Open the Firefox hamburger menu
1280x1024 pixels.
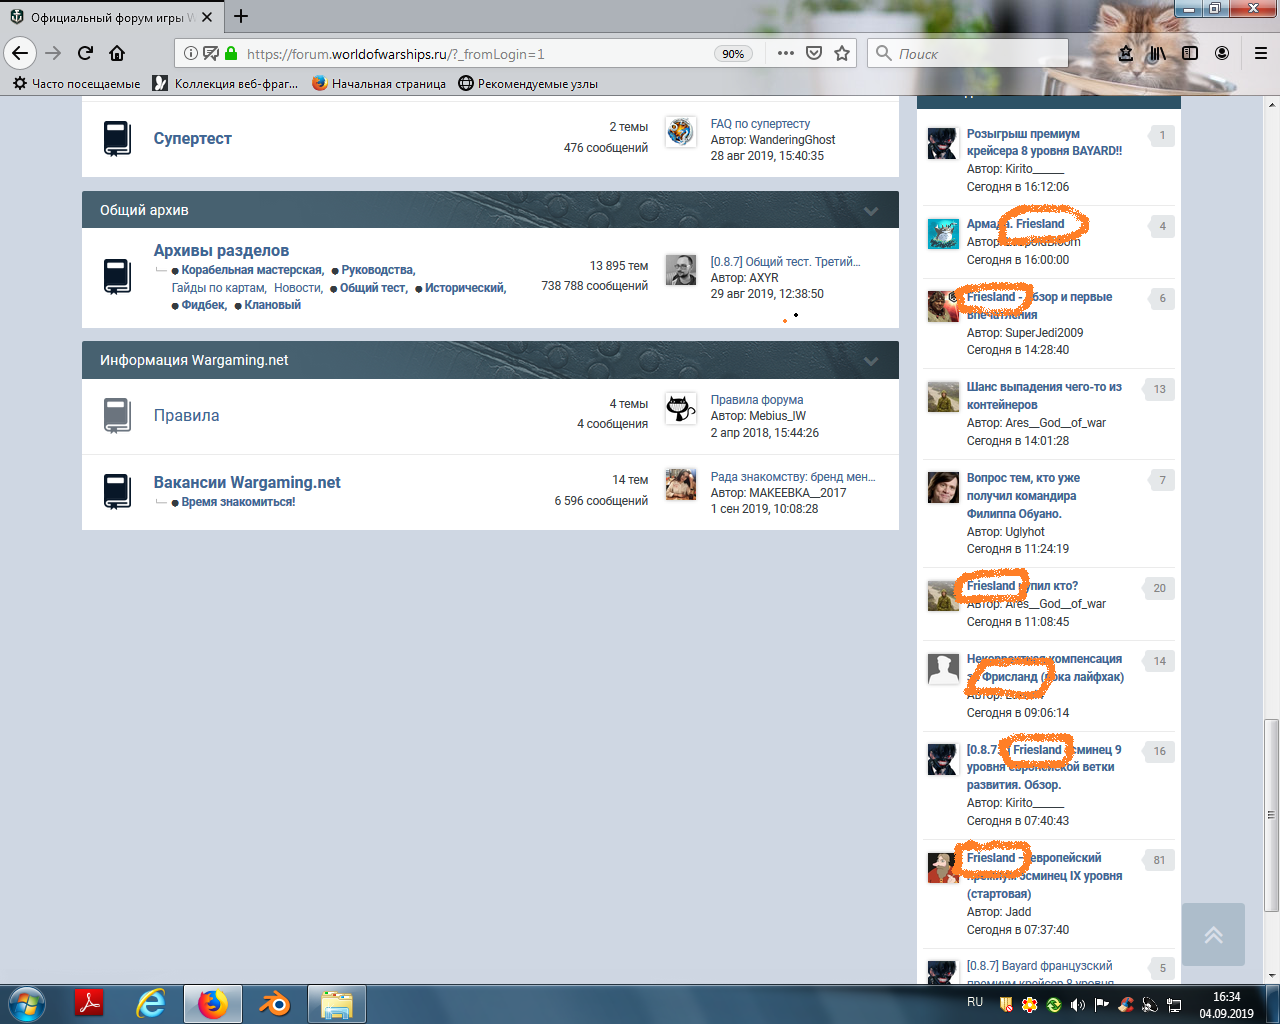point(1261,53)
